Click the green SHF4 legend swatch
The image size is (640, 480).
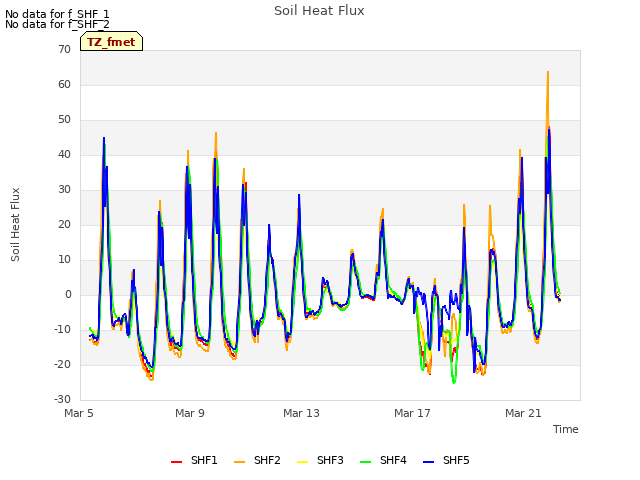click(x=365, y=462)
